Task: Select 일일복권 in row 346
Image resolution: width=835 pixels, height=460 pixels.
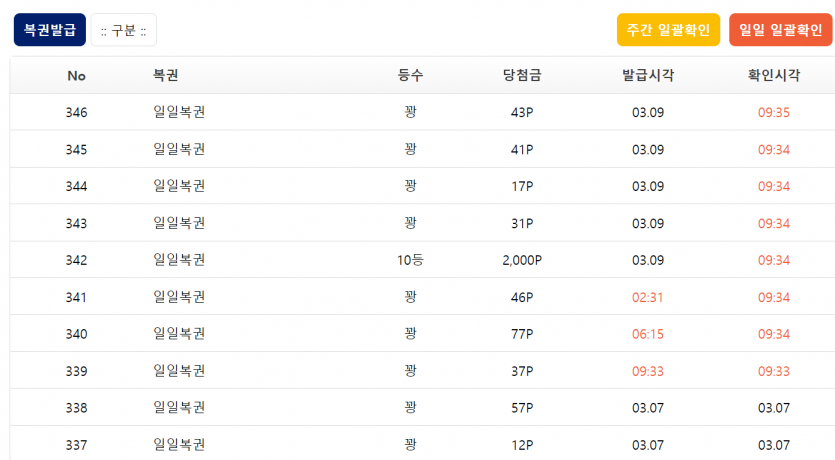Action: pyautogui.click(x=179, y=112)
